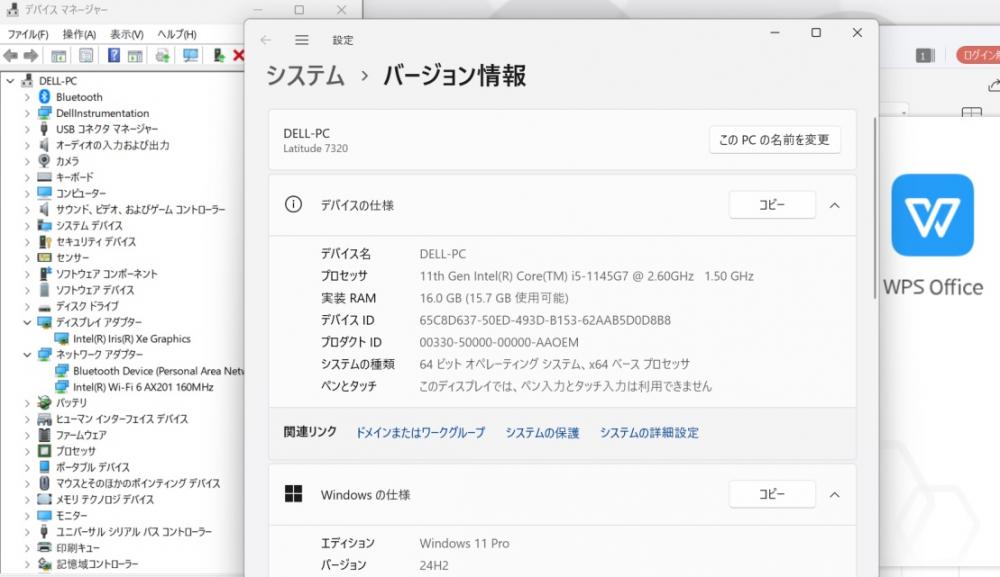1000x577 pixels.
Task: Click the red ログイン button in WPS
Action: [x=978, y=55]
